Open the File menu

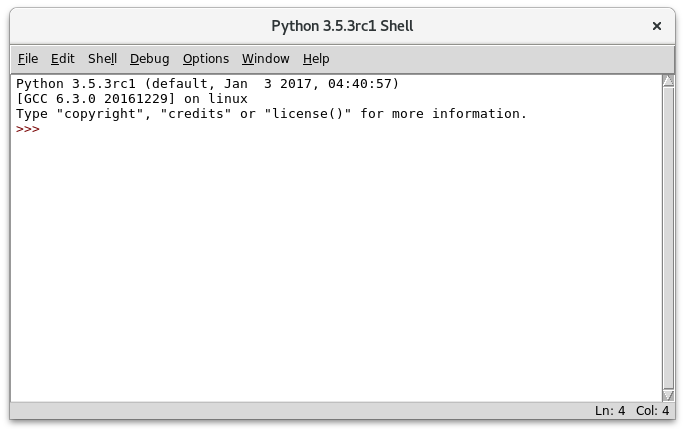27,59
